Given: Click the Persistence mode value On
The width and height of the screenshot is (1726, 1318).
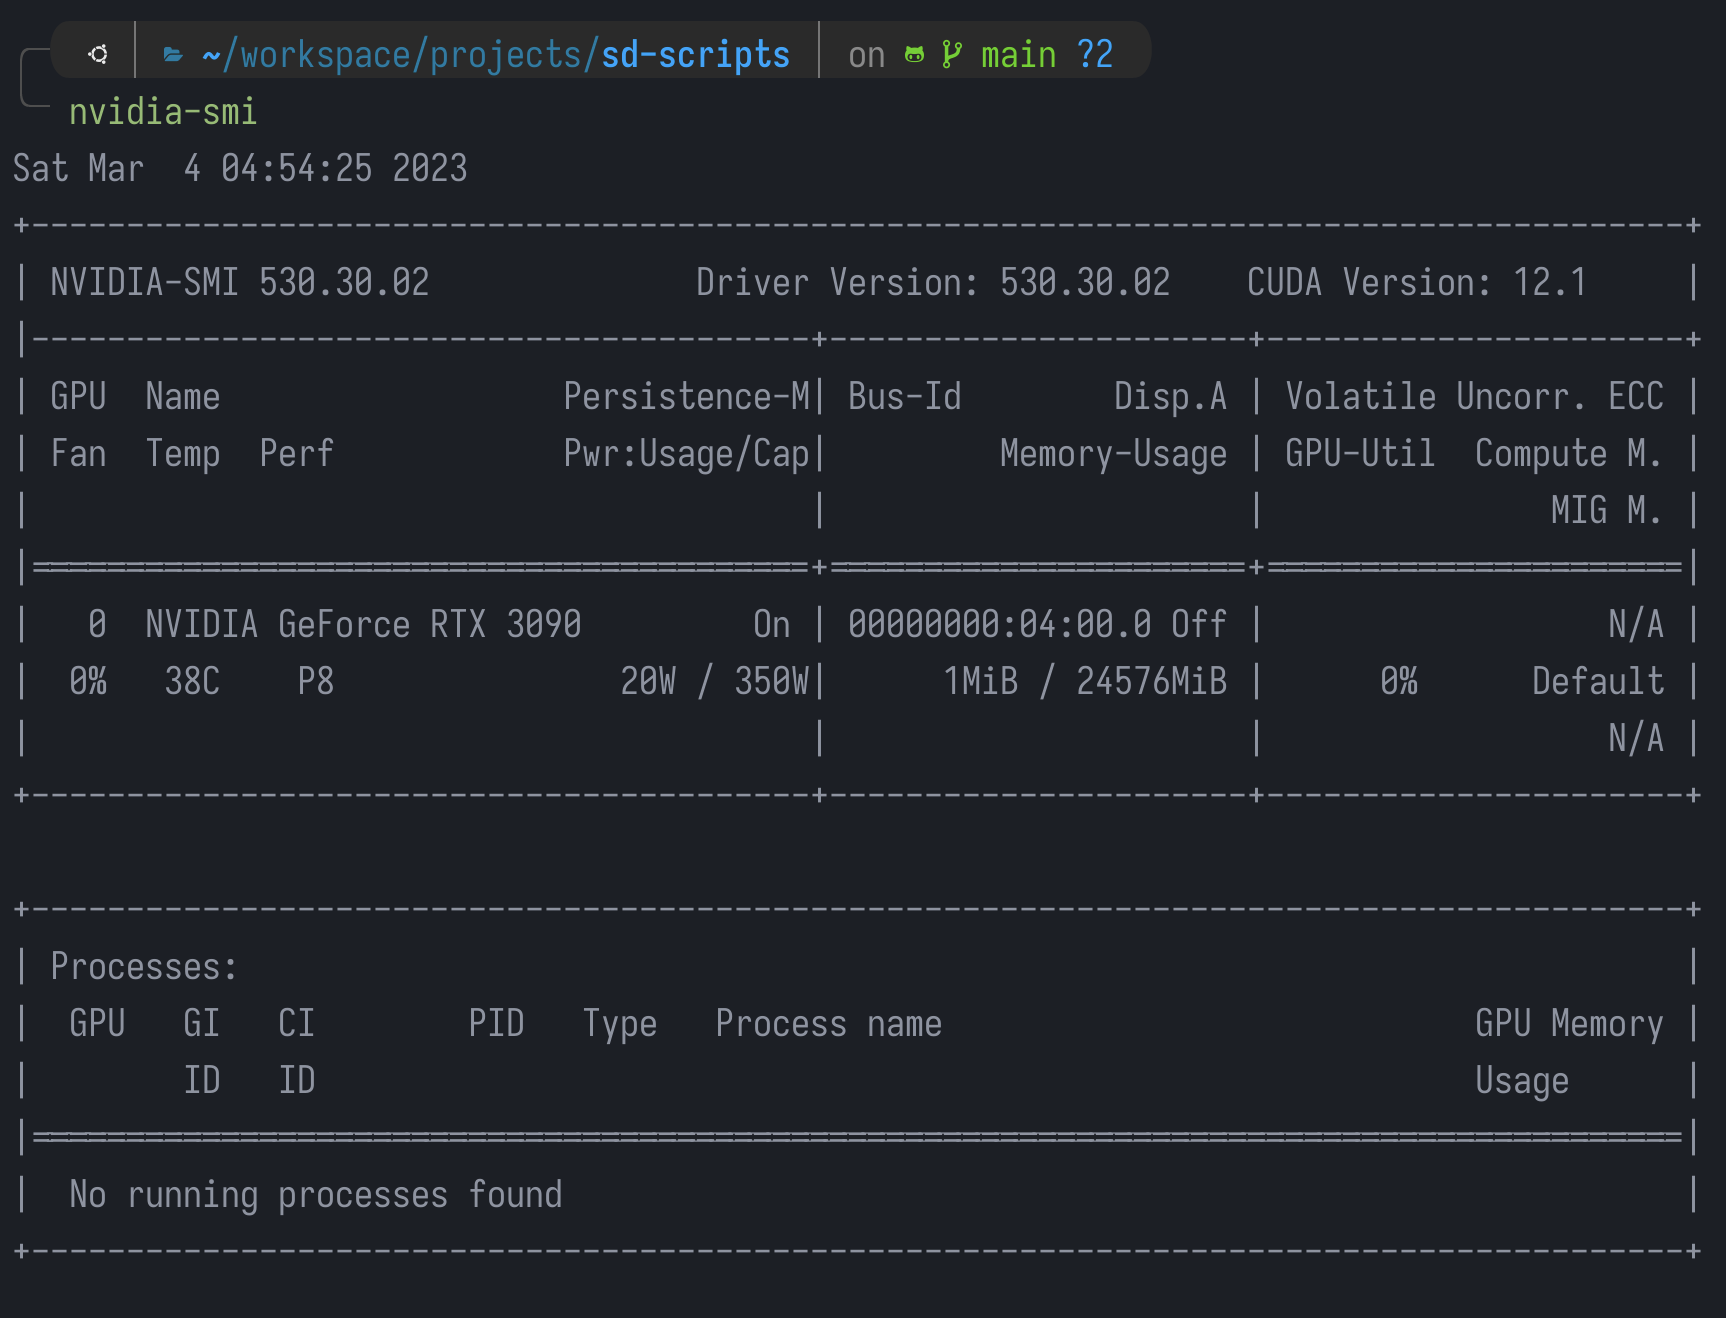Looking at the screenshot, I should click(x=771, y=624).
